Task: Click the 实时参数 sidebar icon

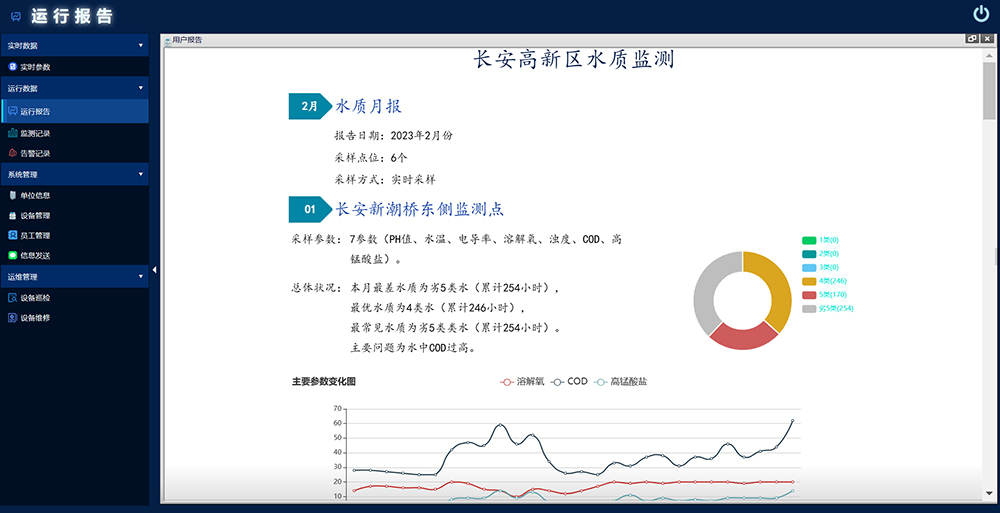Action: 13,66
